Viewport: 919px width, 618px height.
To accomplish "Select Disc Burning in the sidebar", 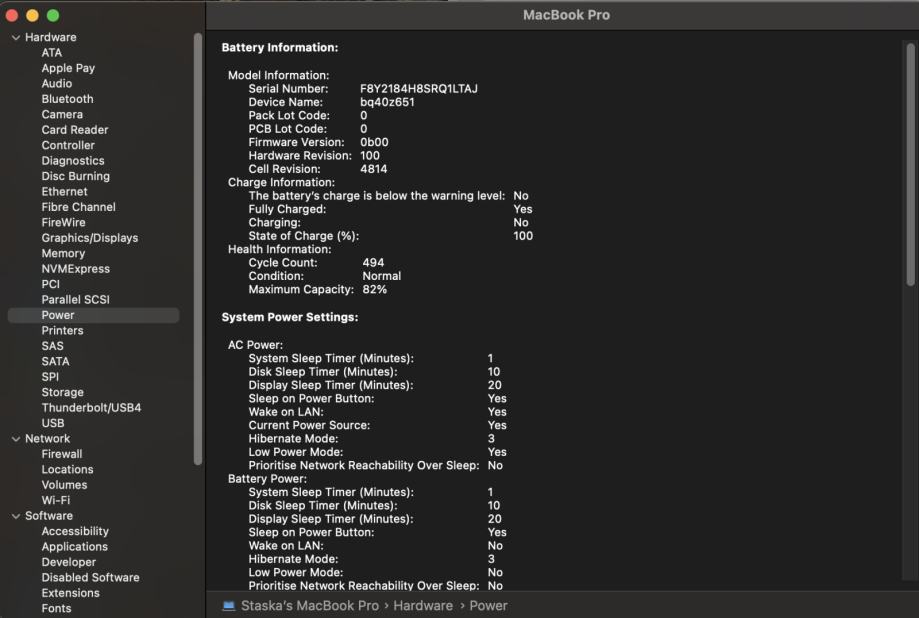I will pyautogui.click(x=76, y=176).
